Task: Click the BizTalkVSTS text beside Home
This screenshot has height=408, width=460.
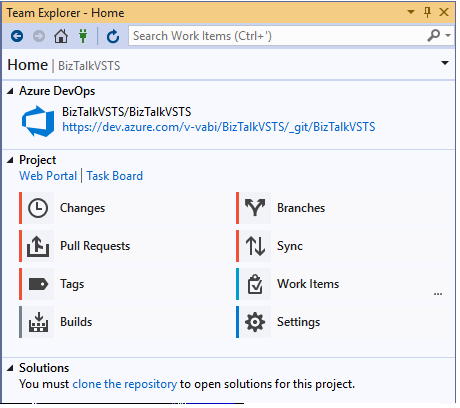Action: click(x=89, y=66)
